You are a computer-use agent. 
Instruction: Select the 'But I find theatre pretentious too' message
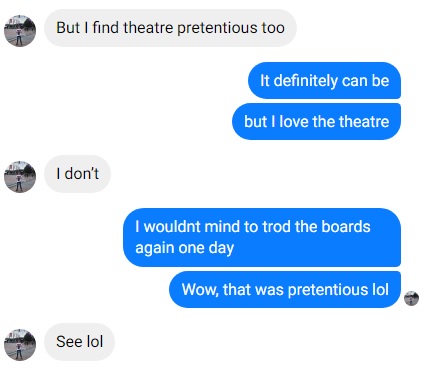[170, 28]
